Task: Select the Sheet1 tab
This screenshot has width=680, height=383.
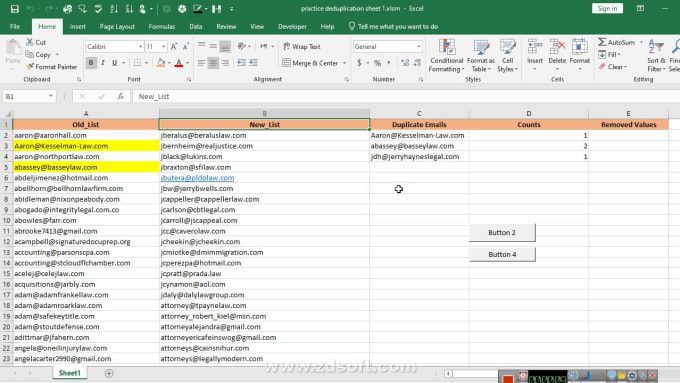Action: [69, 373]
